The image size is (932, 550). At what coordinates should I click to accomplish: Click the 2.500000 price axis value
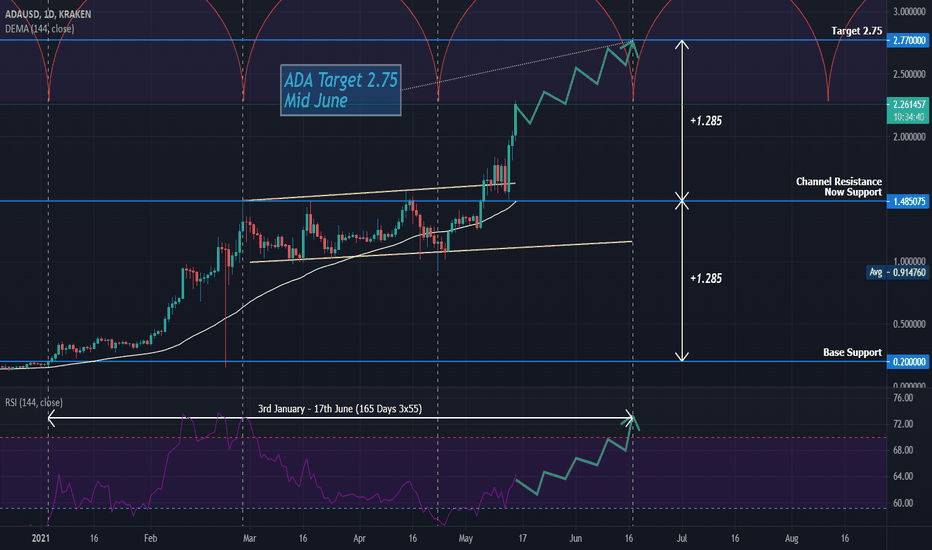point(909,74)
